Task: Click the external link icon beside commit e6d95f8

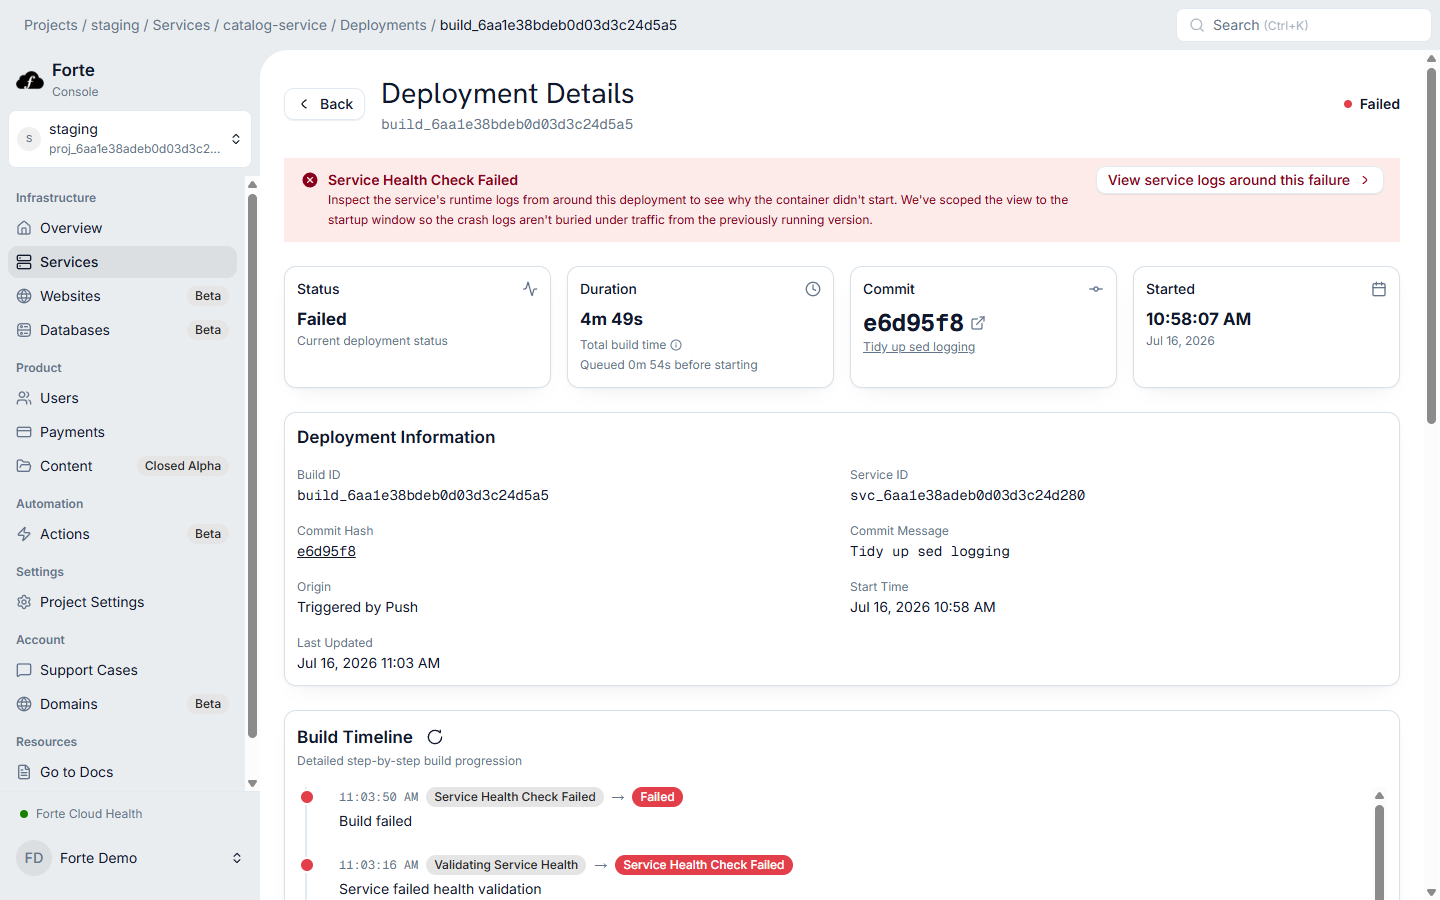Action: click(x=978, y=323)
